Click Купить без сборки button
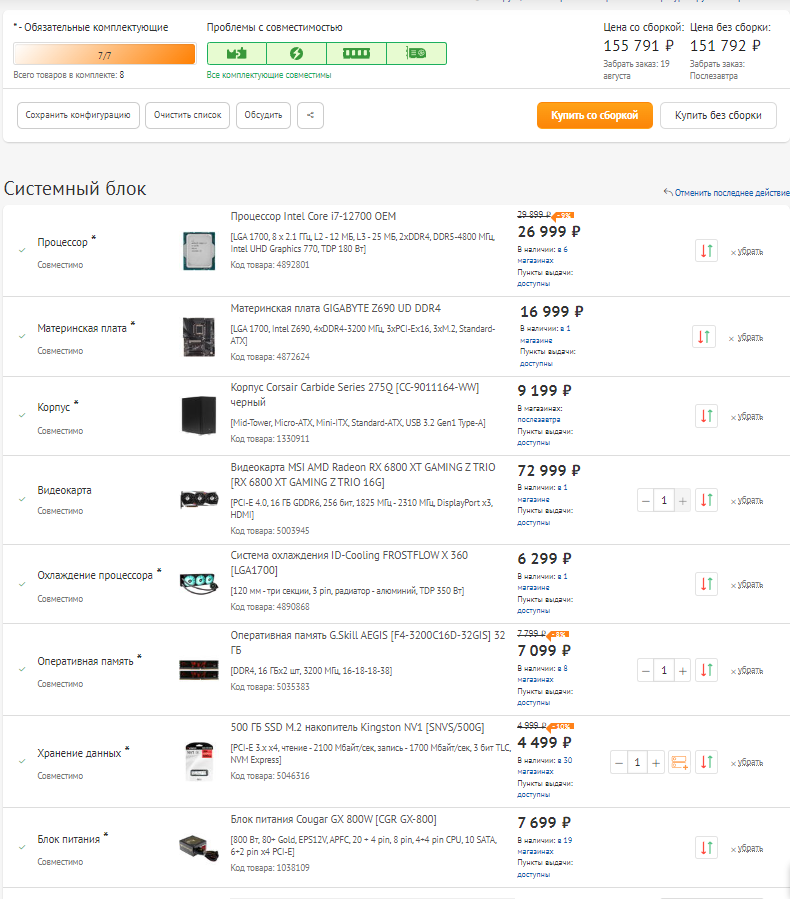This screenshot has width=790, height=899. click(718, 115)
